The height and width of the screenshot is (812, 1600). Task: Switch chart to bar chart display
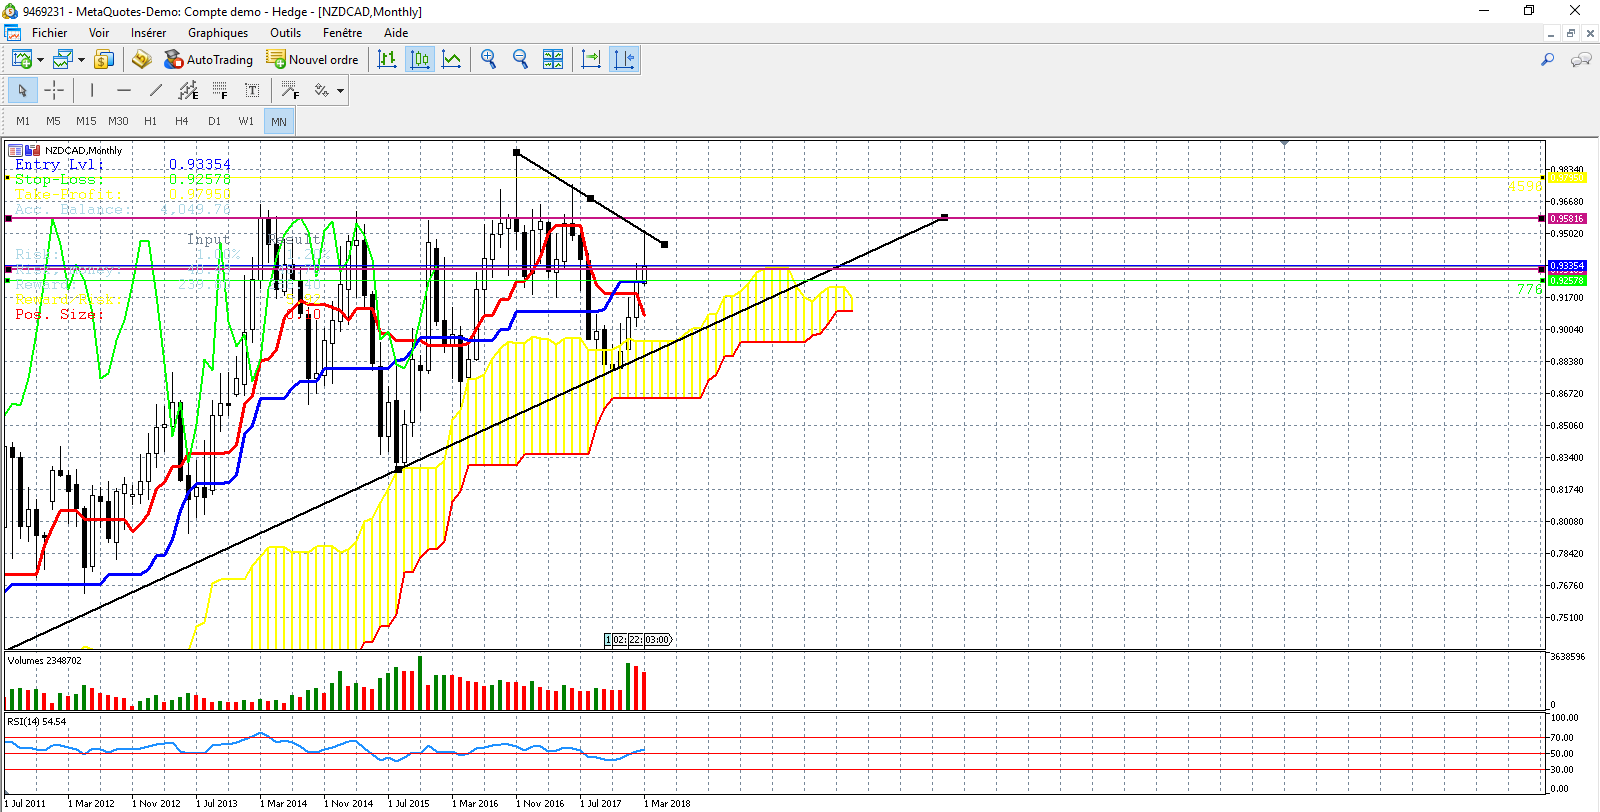387,60
